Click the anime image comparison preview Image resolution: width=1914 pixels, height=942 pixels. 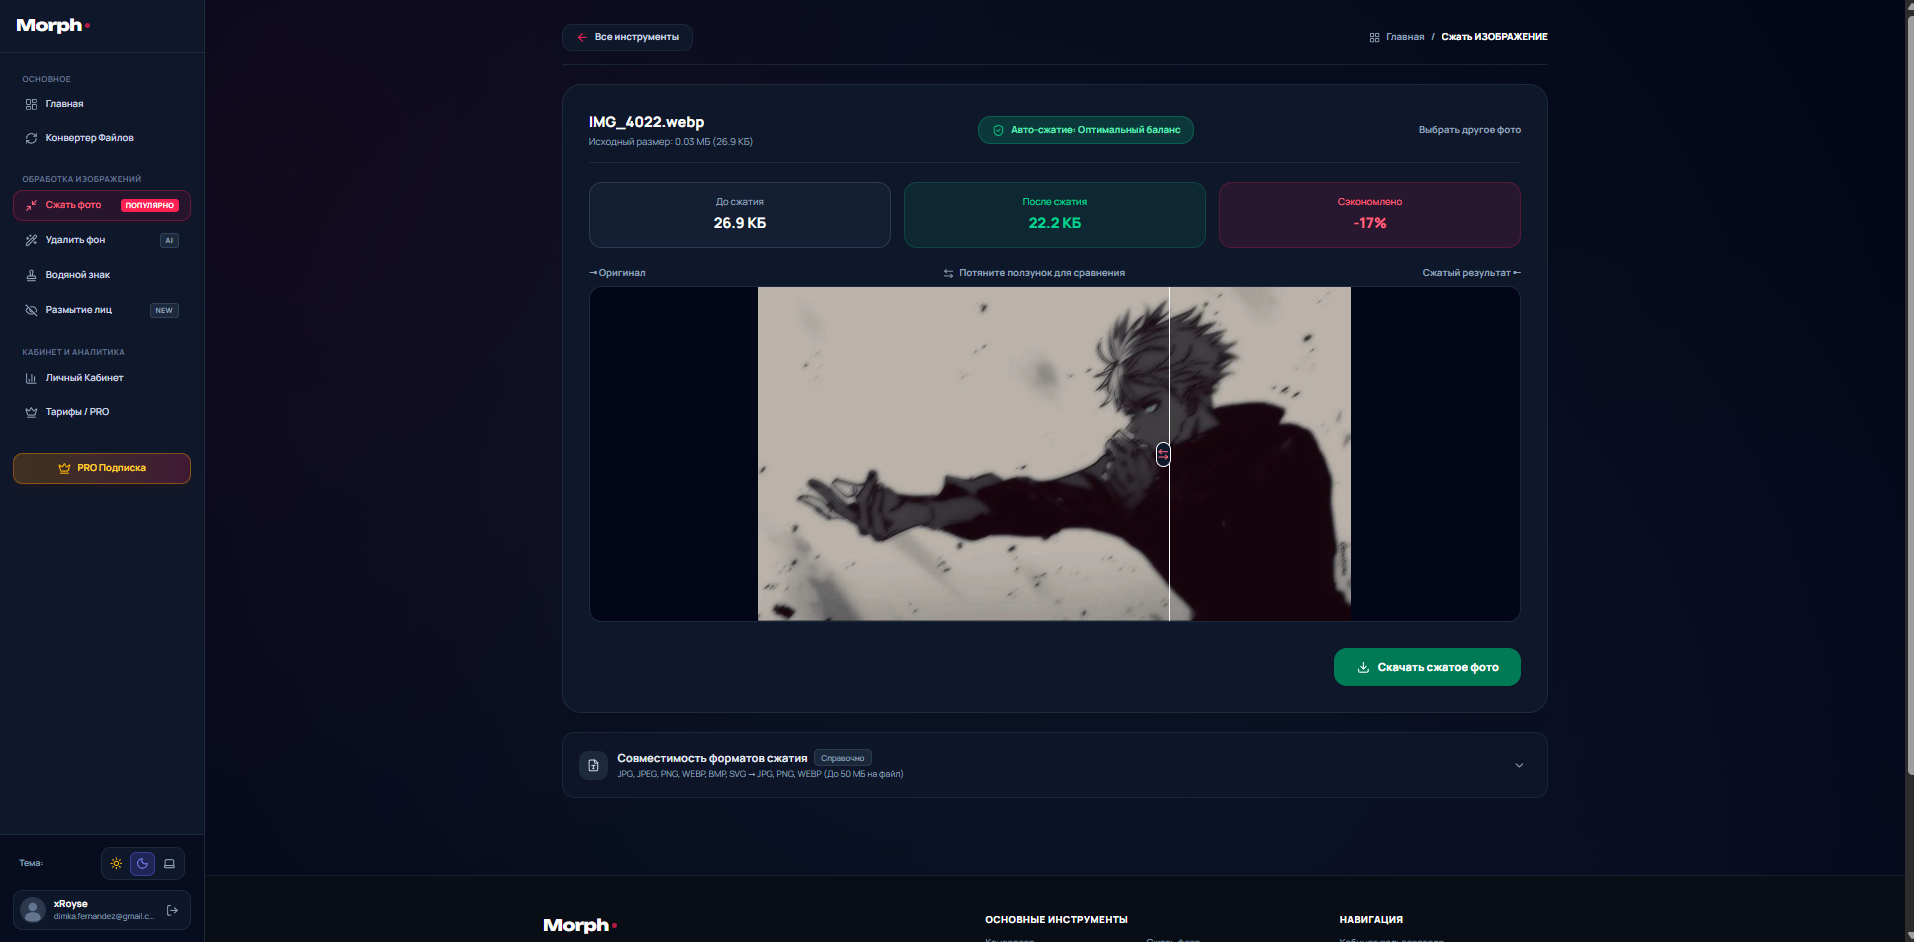1054,454
